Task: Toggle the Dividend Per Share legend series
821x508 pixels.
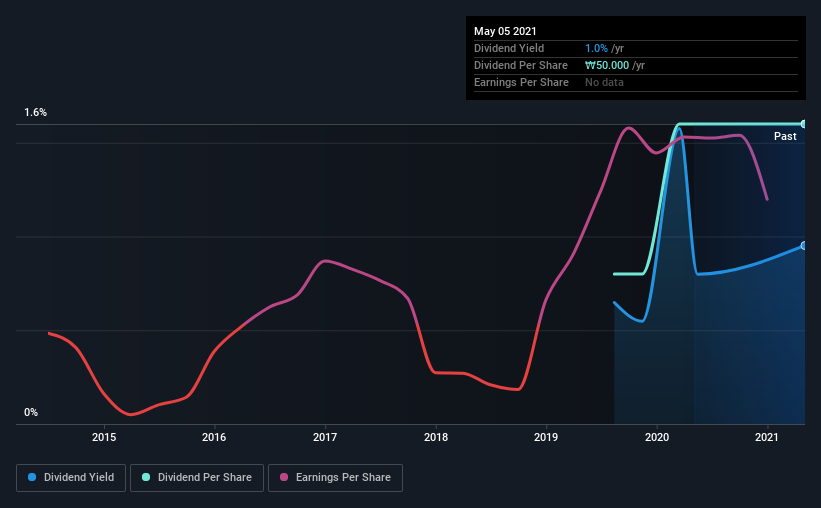Action: click(x=197, y=478)
